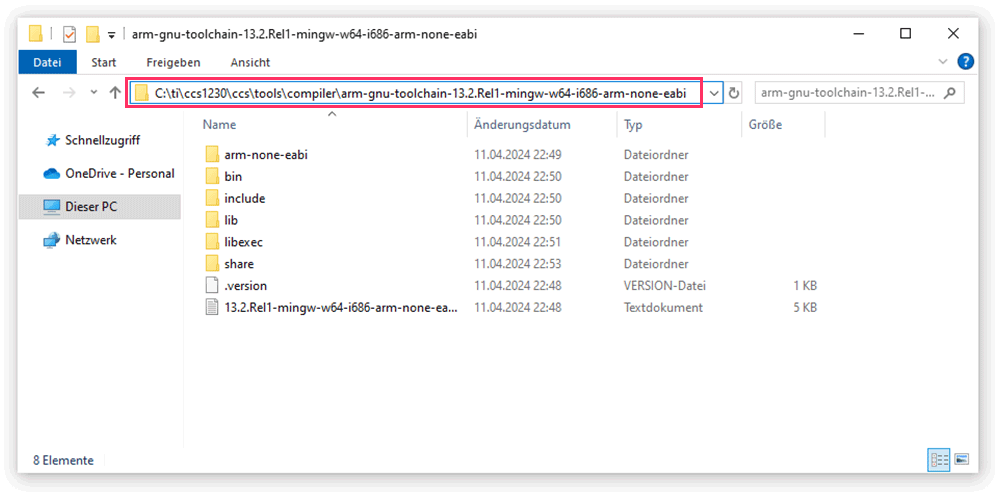
Task: Select OneDrive - Personal in the sidebar
Action: [119, 173]
